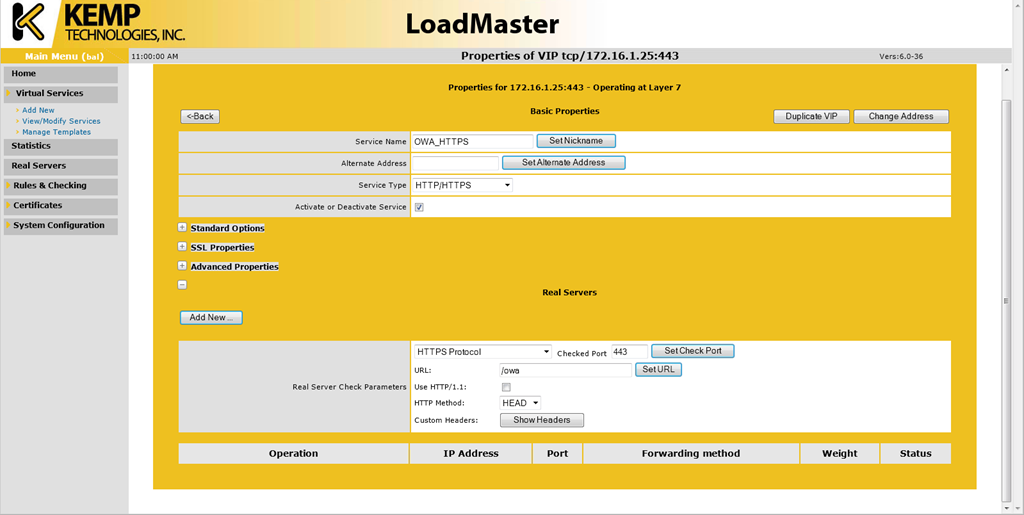Screen dimensions: 1024x515
Task: Open the HTTP Method HEAD dropdown
Action: pos(520,403)
